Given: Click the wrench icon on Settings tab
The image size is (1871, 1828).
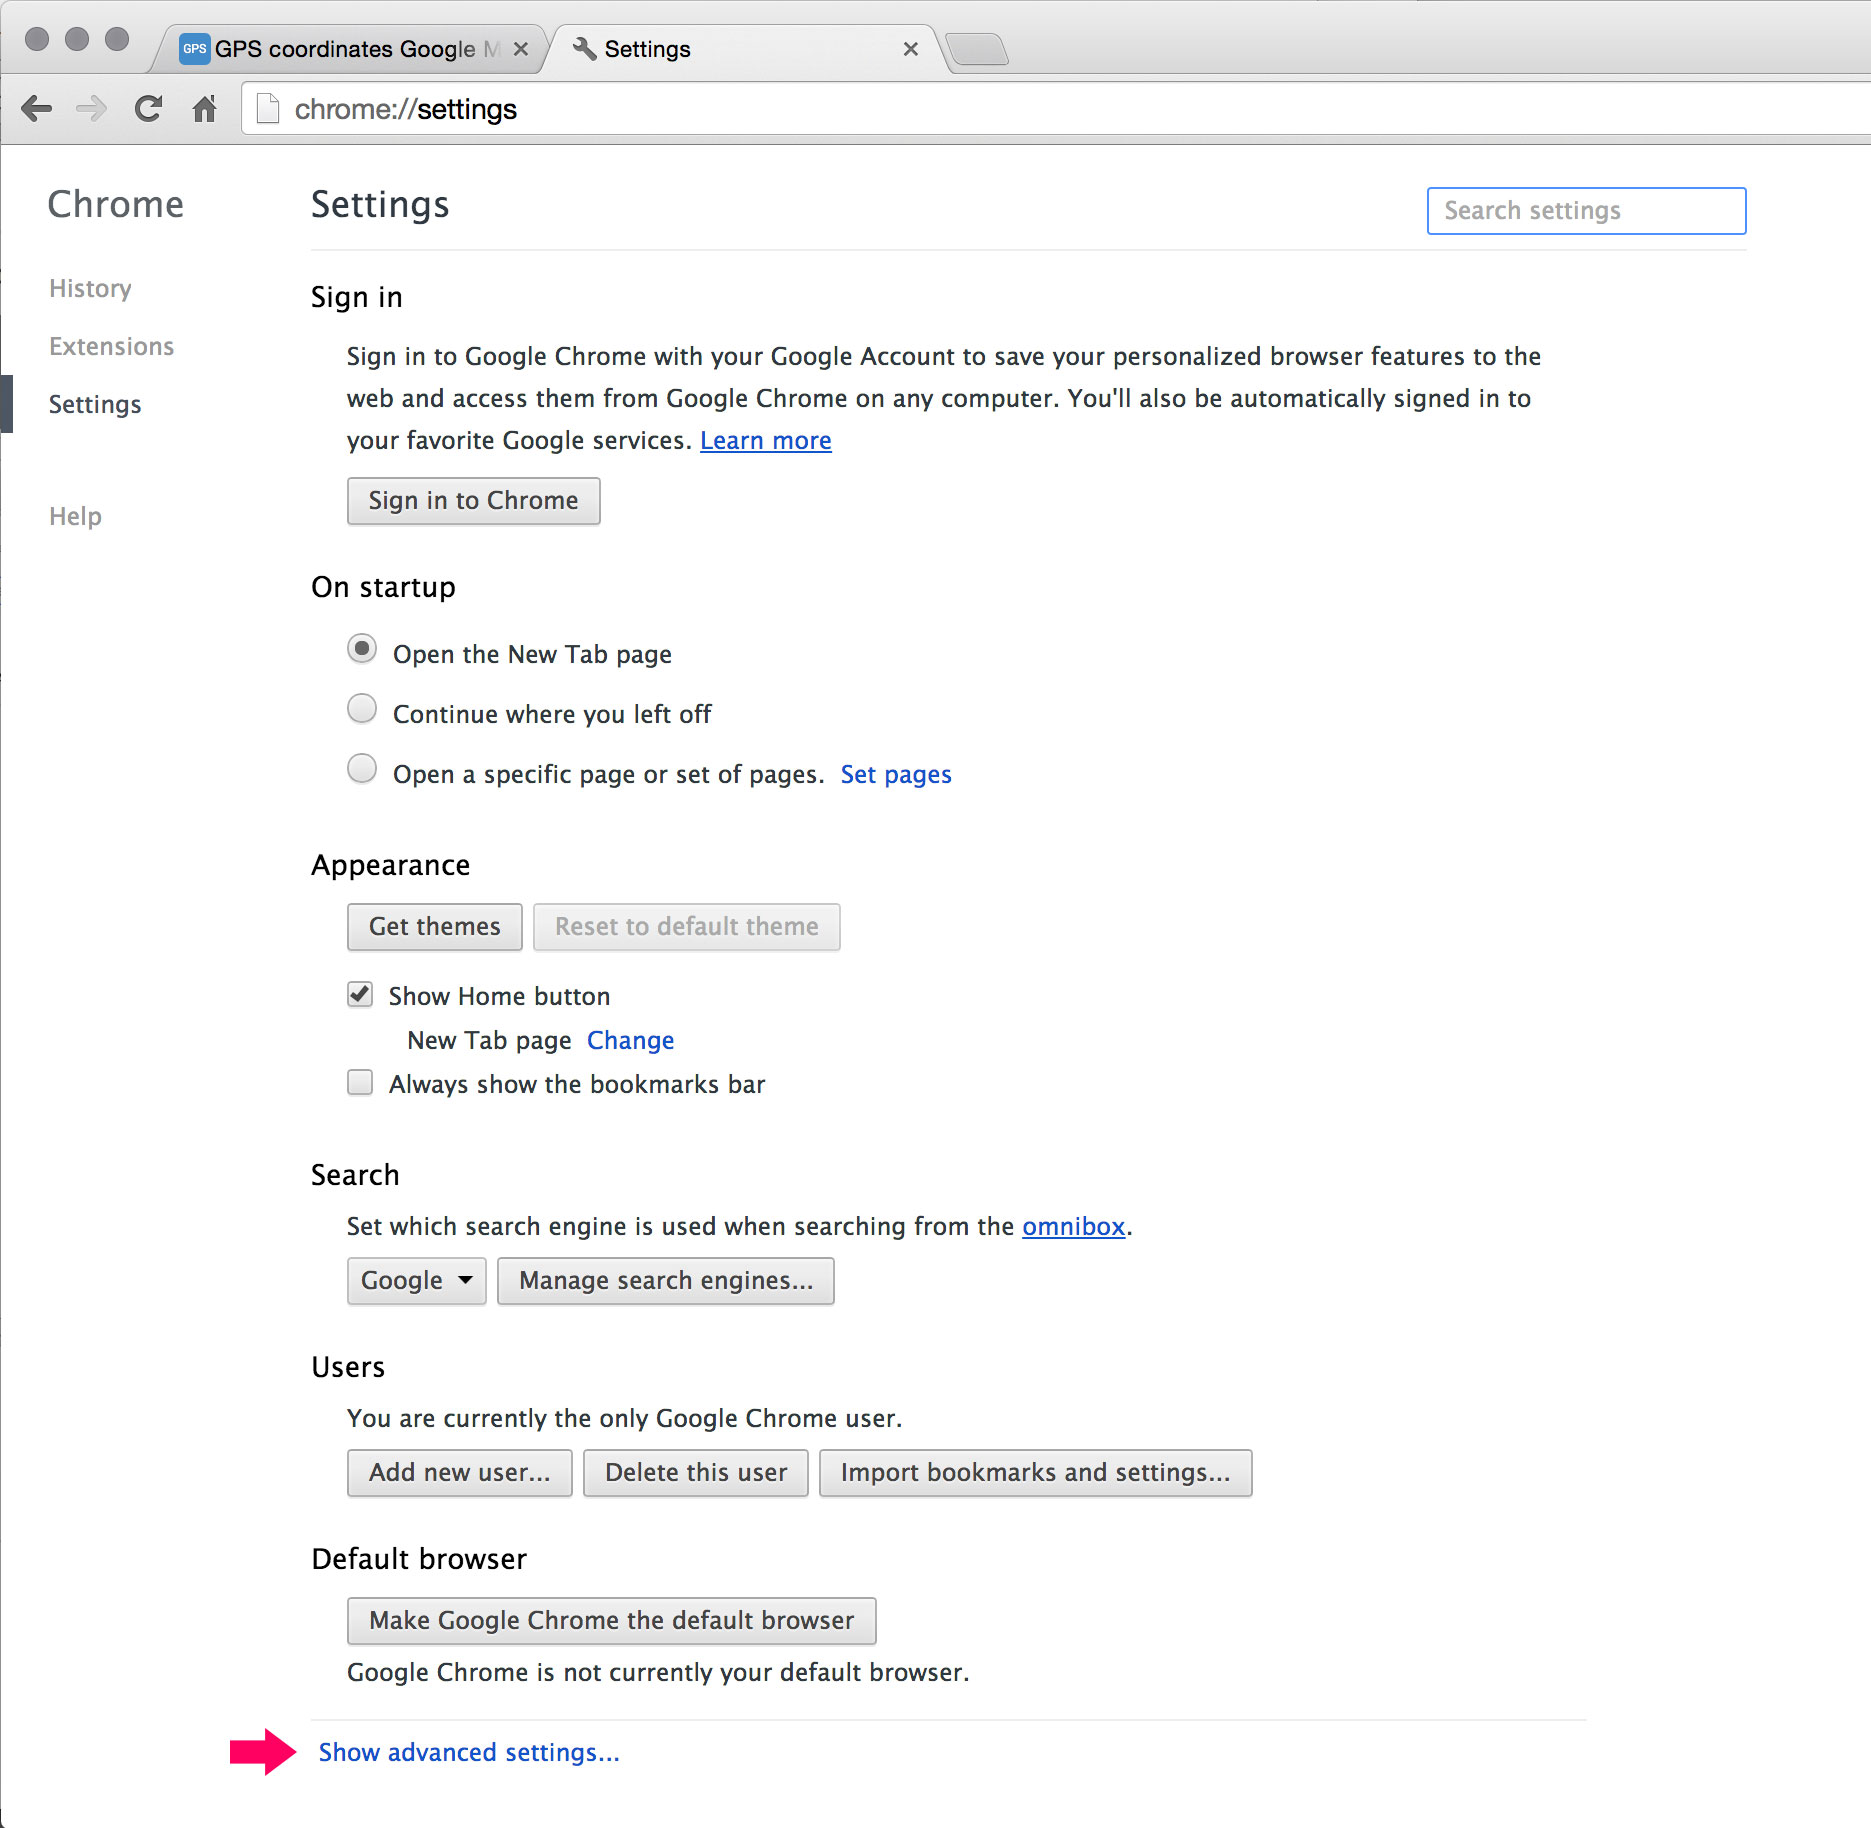Looking at the screenshot, I should click(x=585, y=48).
